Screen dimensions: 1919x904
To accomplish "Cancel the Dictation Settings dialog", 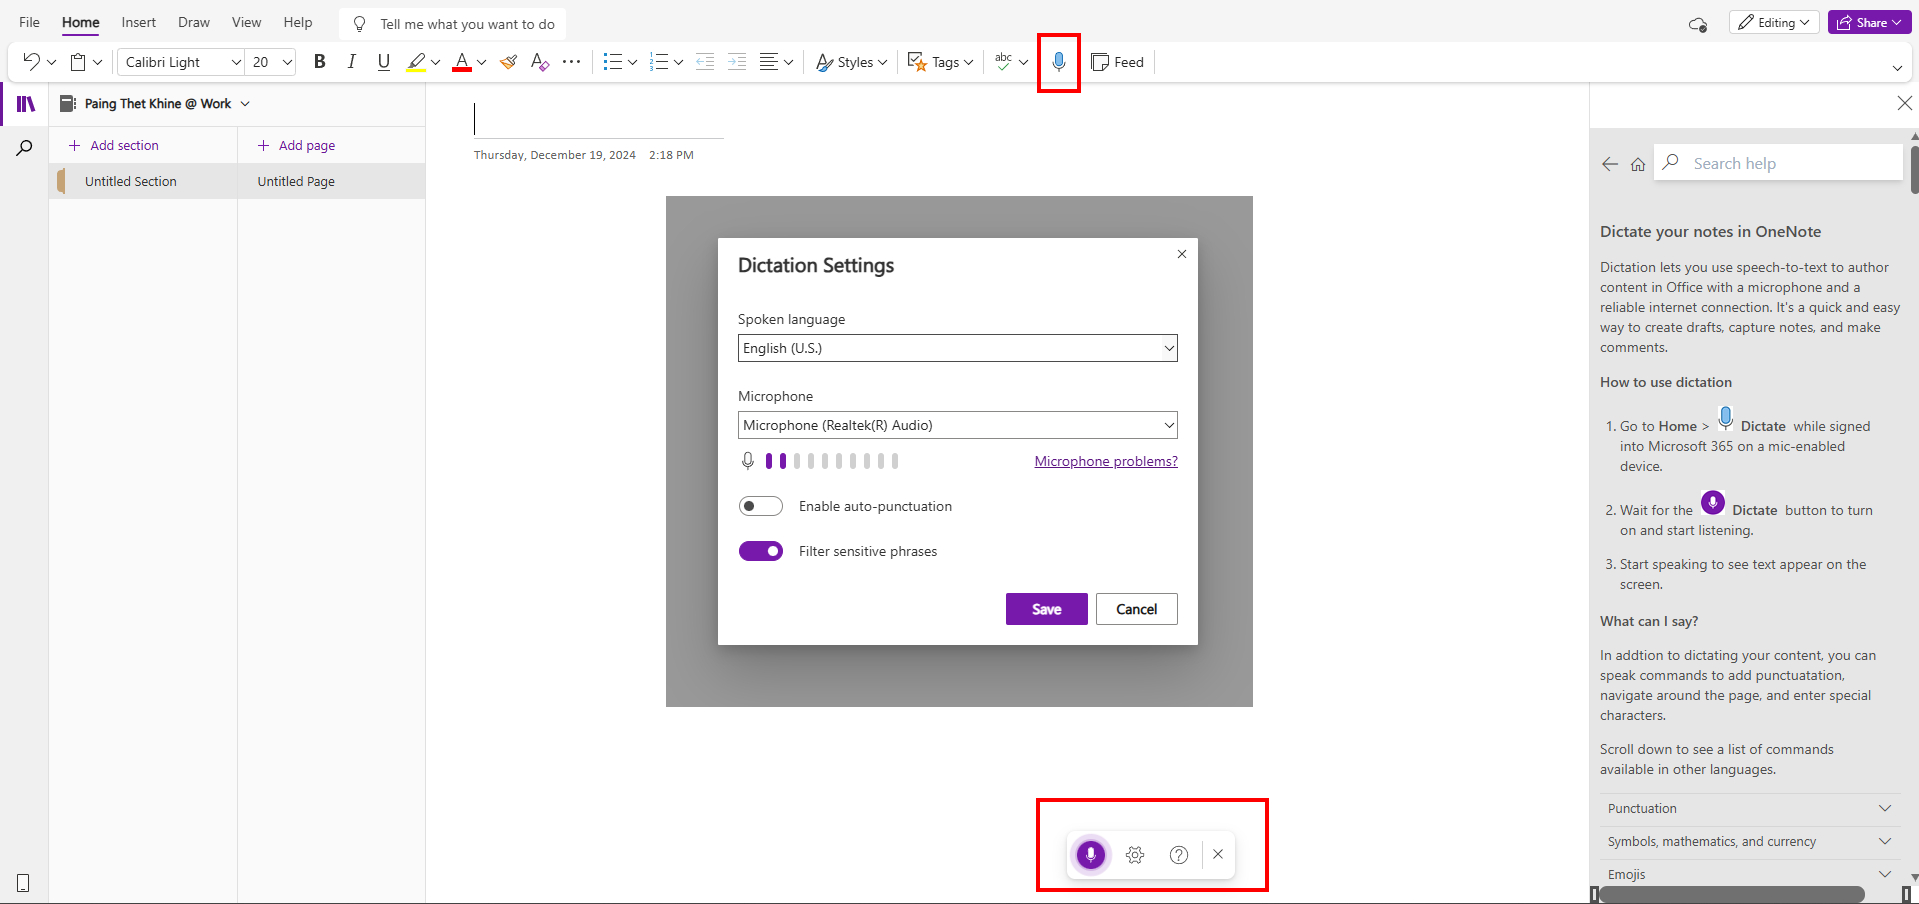I will click(x=1137, y=609).
